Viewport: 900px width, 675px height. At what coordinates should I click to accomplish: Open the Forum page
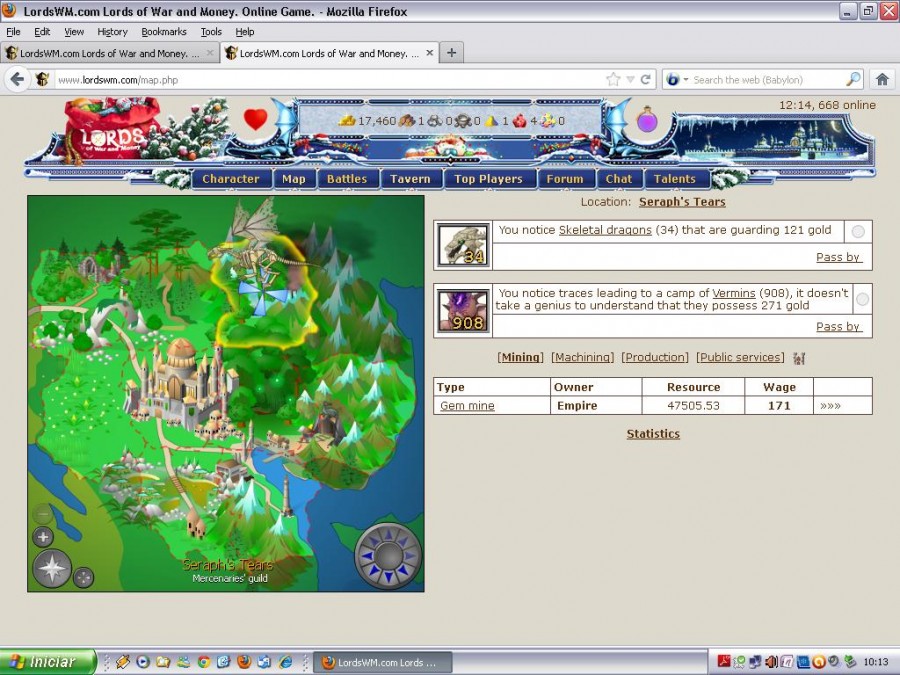tap(565, 179)
